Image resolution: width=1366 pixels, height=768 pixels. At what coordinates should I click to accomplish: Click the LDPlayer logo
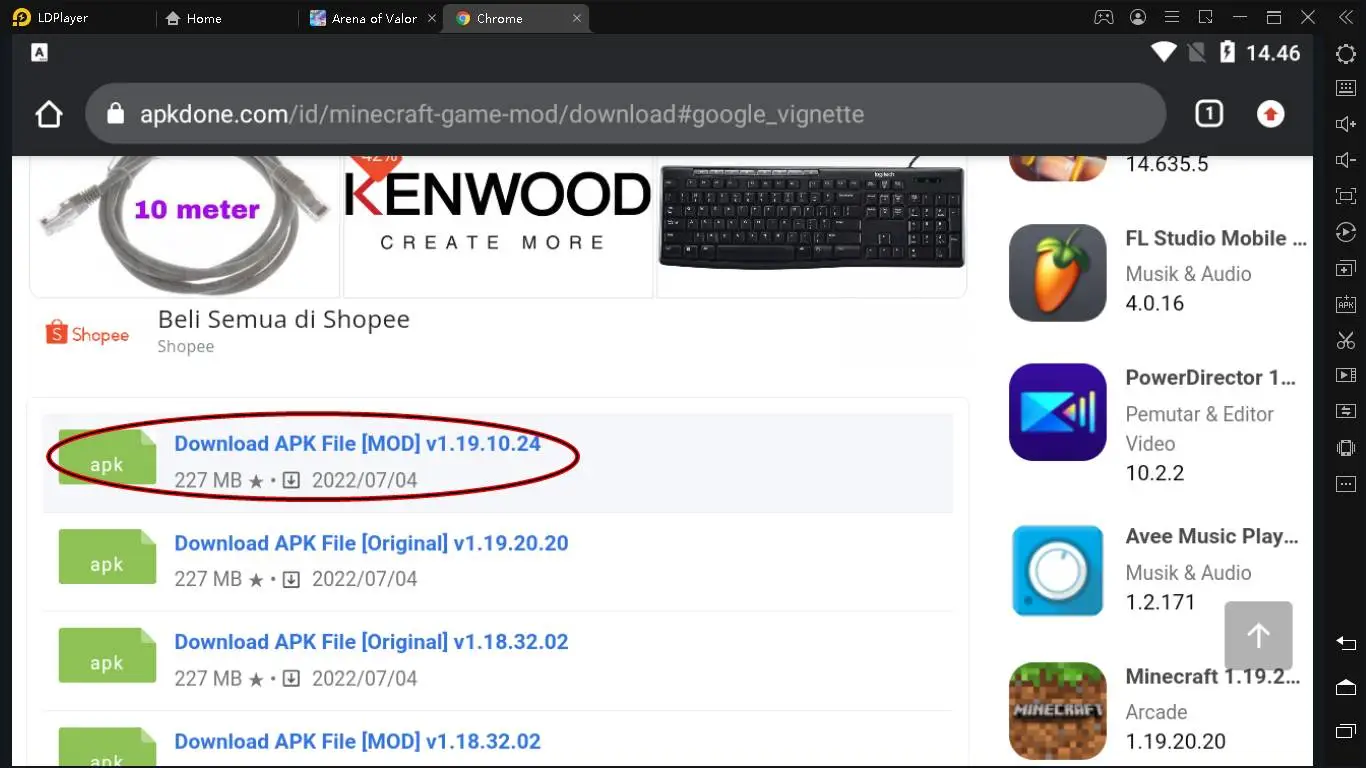click(x=21, y=18)
